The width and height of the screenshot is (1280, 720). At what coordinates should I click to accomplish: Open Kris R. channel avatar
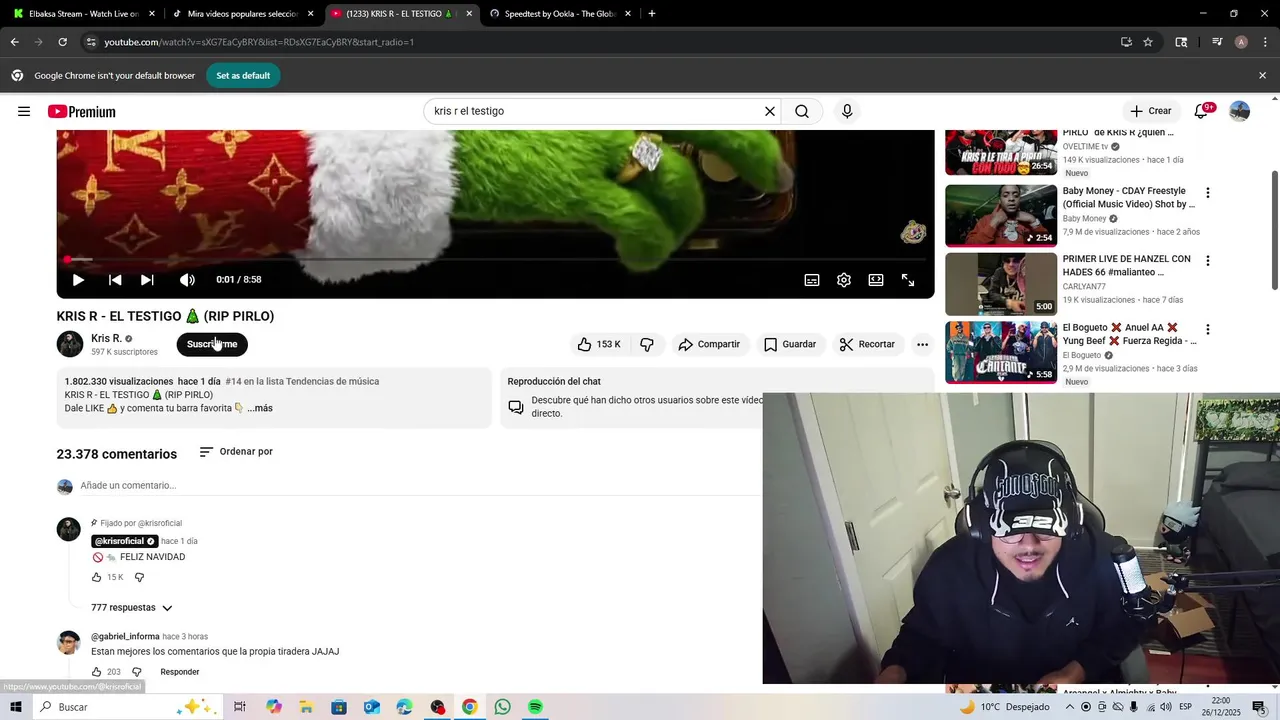(70, 344)
